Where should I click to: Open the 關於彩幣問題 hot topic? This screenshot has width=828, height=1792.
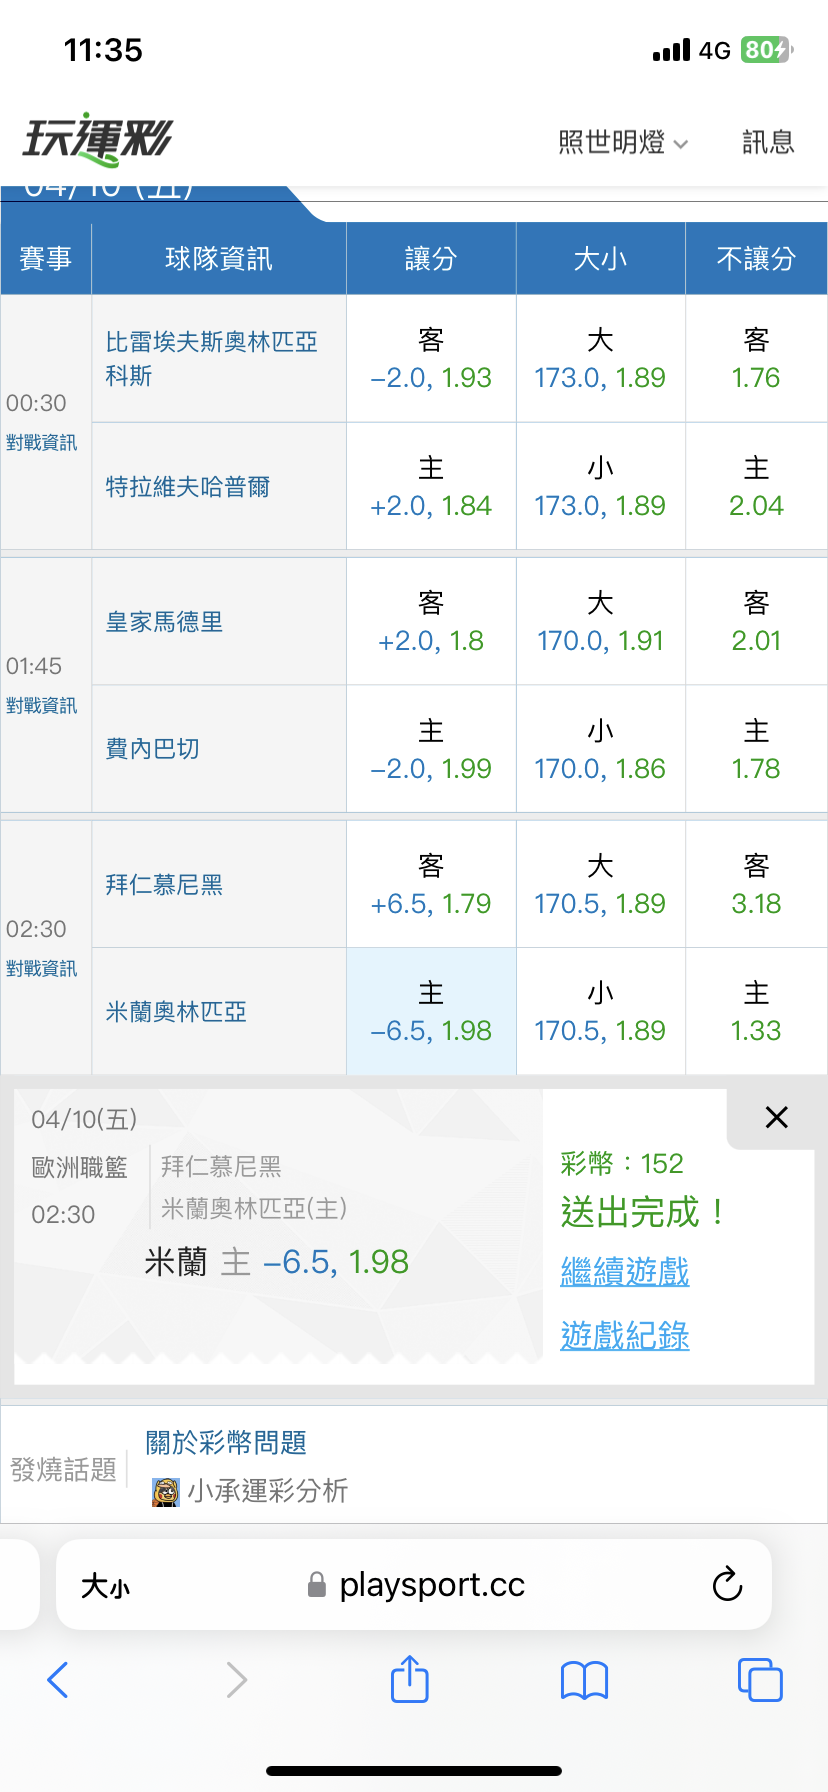coord(226,1443)
